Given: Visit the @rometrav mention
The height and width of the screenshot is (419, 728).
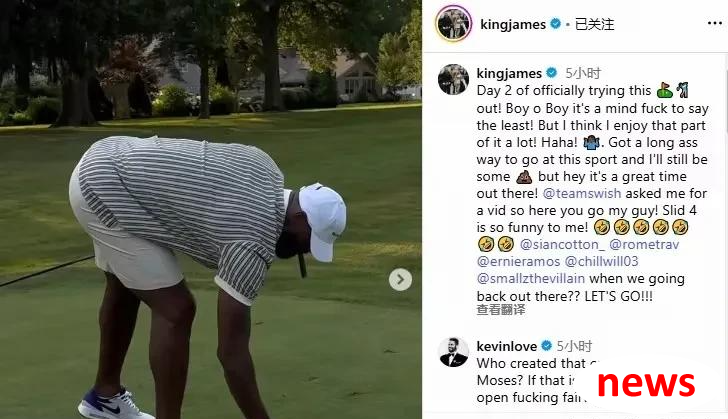Looking at the screenshot, I should click(644, 244).
